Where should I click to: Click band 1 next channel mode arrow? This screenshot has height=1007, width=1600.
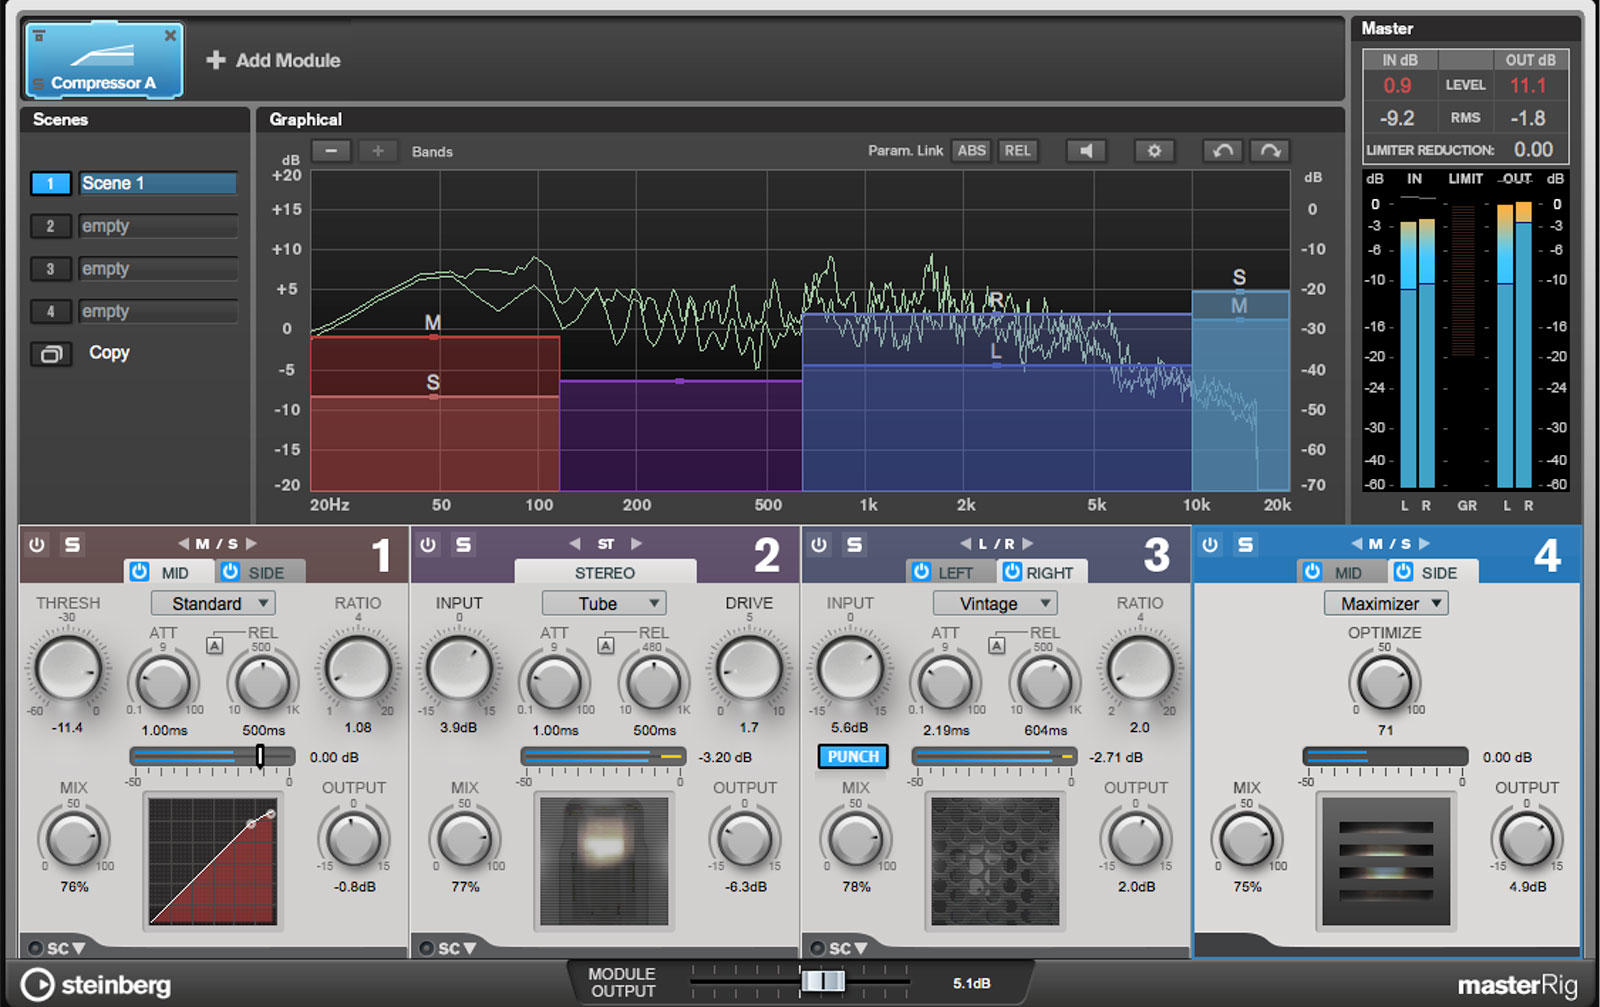pyautogui.click(x=252, y=544)
